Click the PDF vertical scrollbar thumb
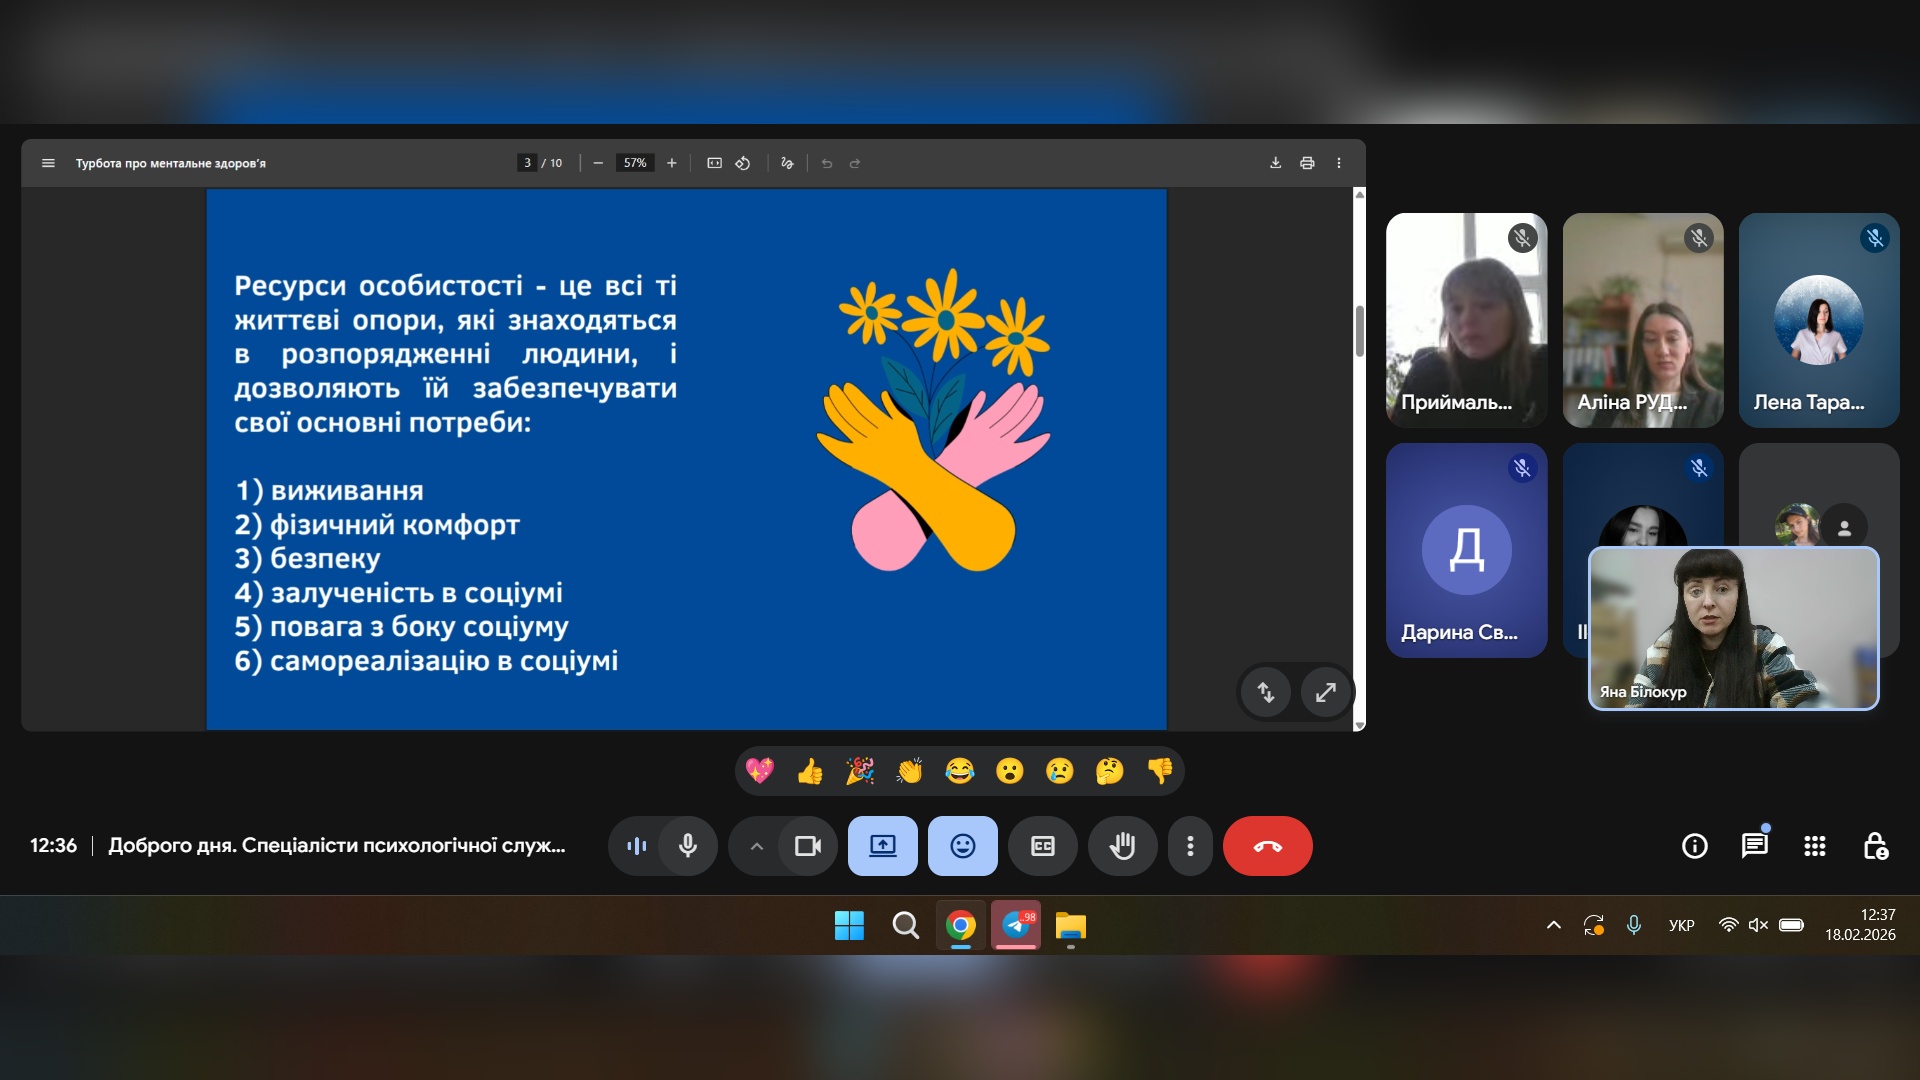The width and height of the screenshot is (1920, 1080). [1359, 330]
